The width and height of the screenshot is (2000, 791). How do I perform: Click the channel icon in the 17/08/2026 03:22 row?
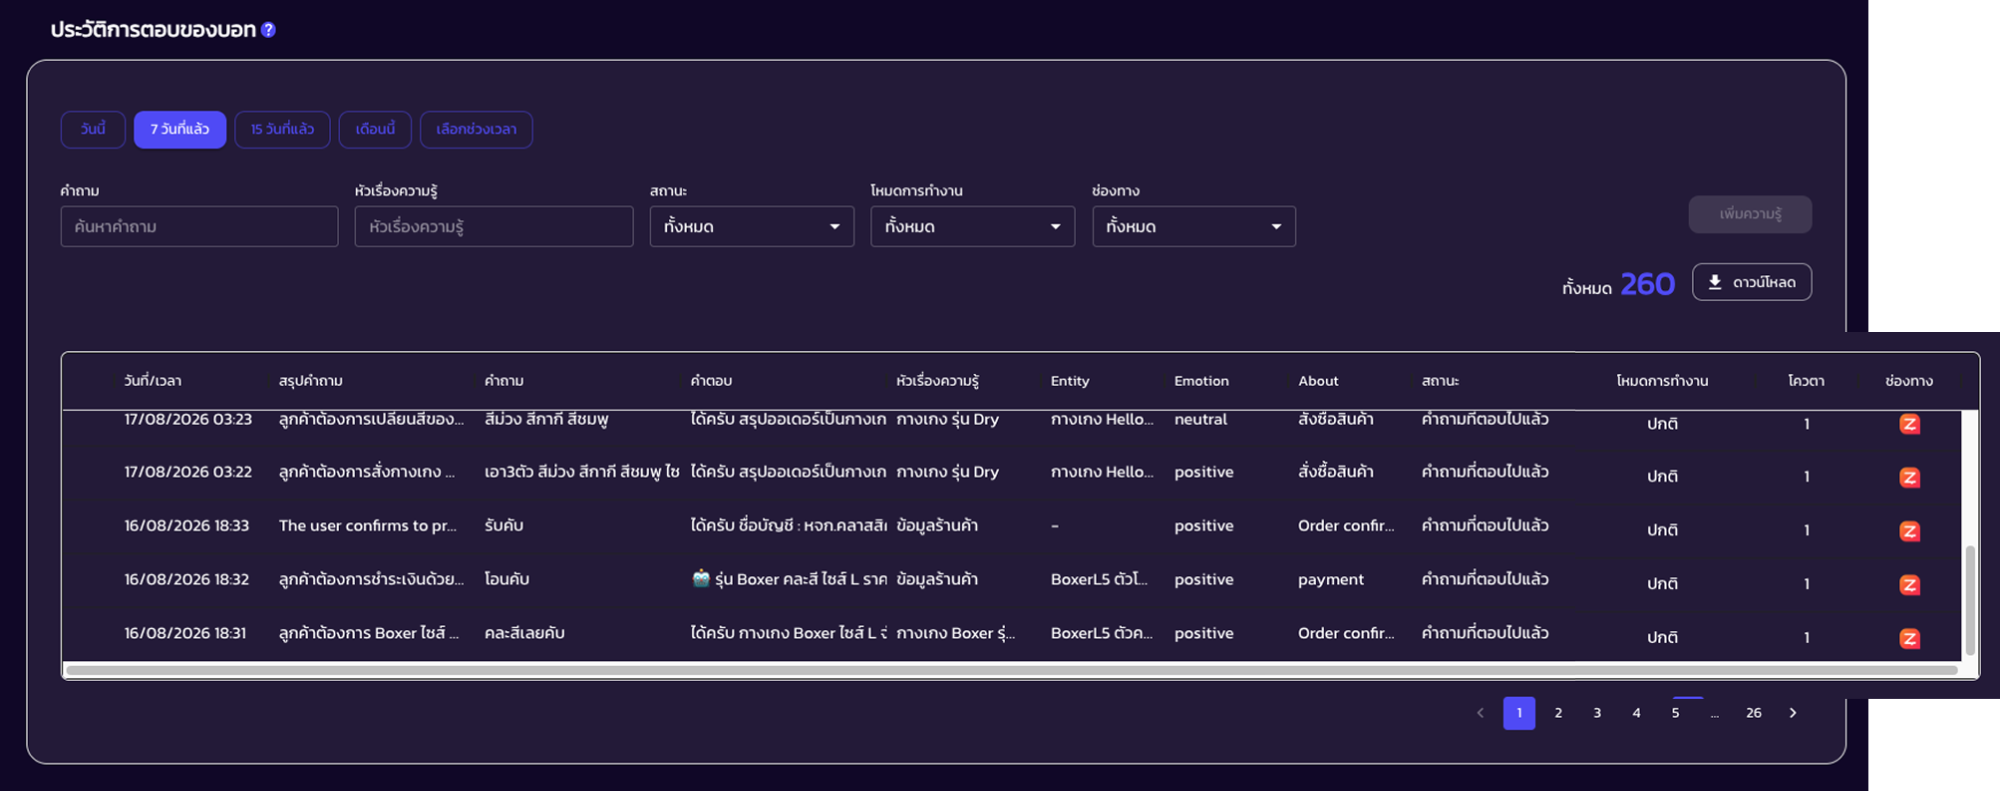[1909, 477]
